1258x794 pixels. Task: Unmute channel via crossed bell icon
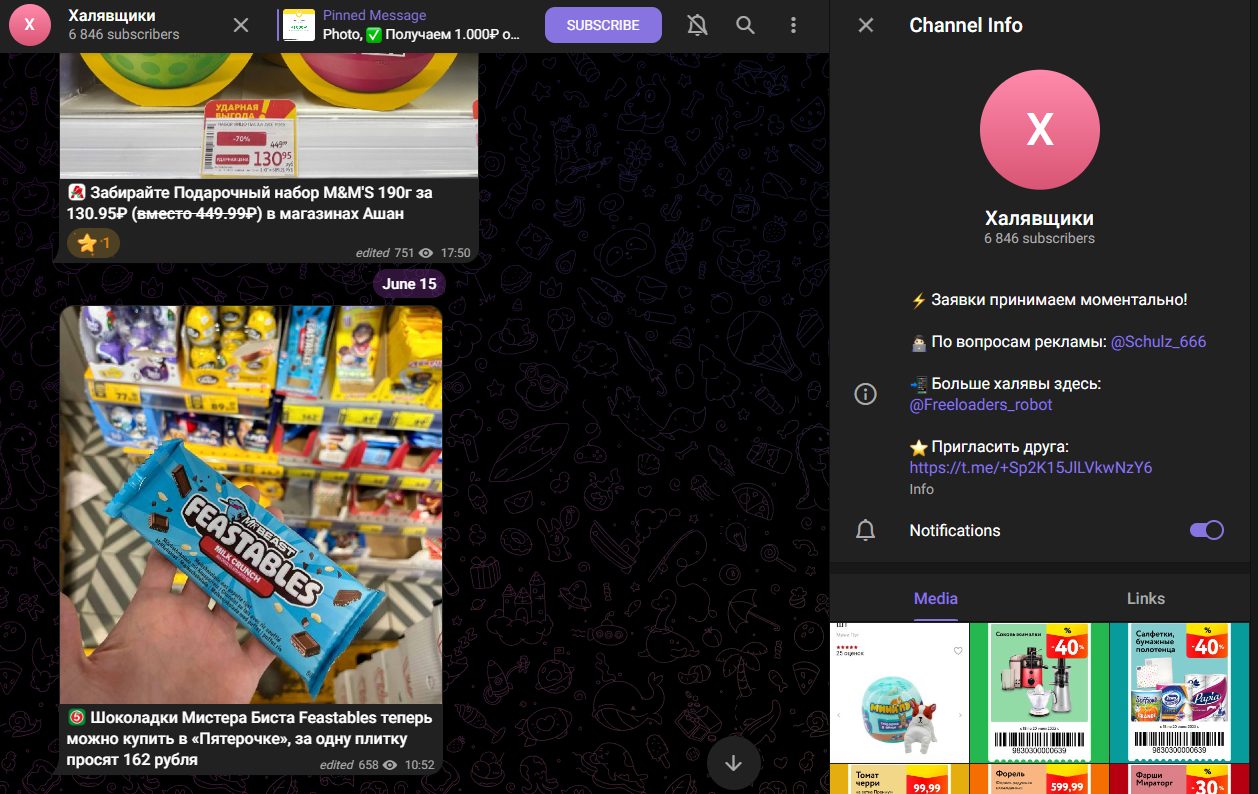[x=697, y=25]
